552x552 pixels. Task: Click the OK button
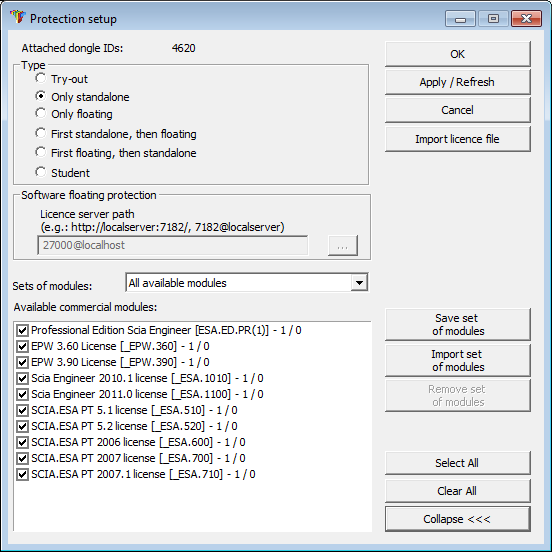pos(458,54)
